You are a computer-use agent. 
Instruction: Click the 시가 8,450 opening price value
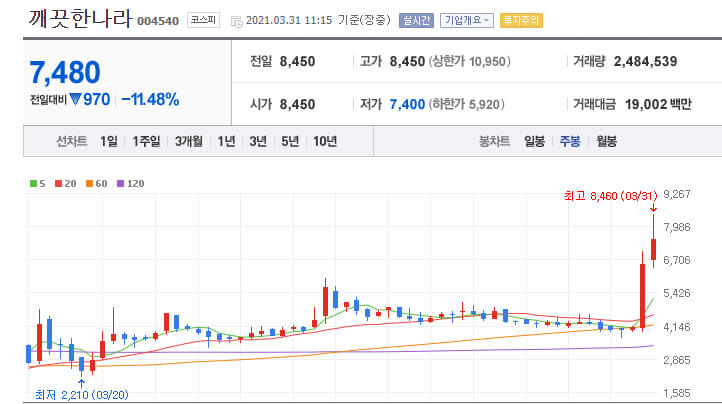click(x=297, y=104)
